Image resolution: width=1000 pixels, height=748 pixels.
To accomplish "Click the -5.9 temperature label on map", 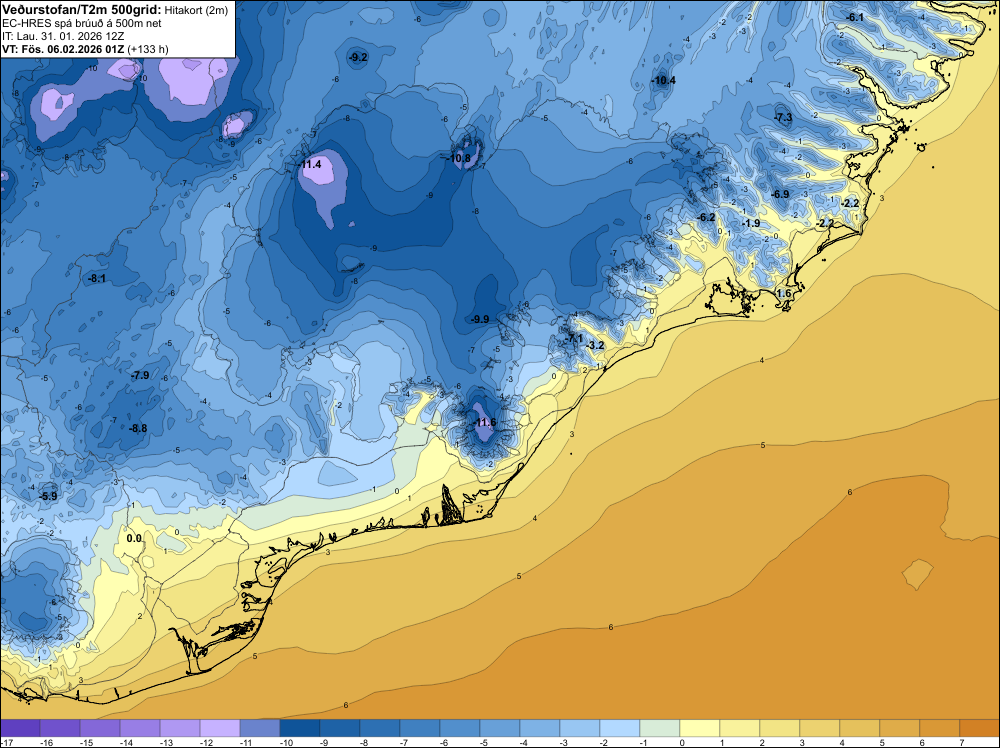I will pyautogui.click(x=48, y=496).
